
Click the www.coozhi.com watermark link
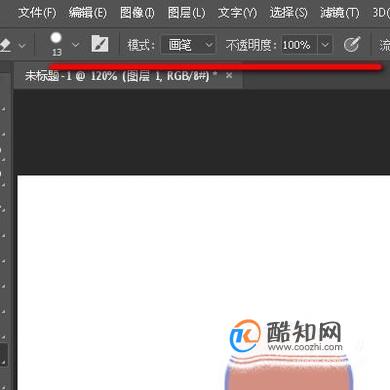305,347
